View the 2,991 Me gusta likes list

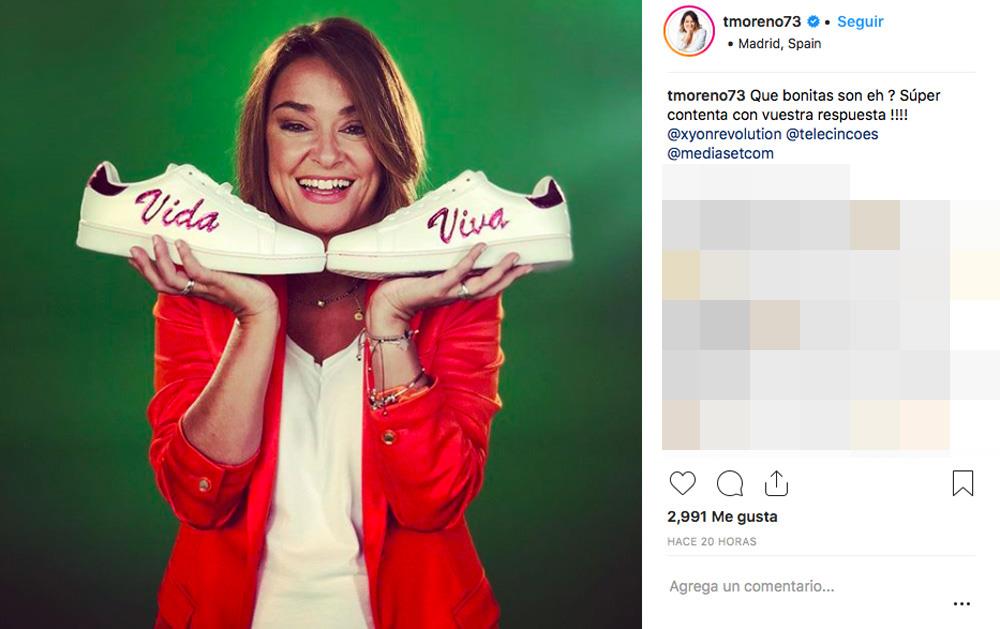click(x=722, y=517)
